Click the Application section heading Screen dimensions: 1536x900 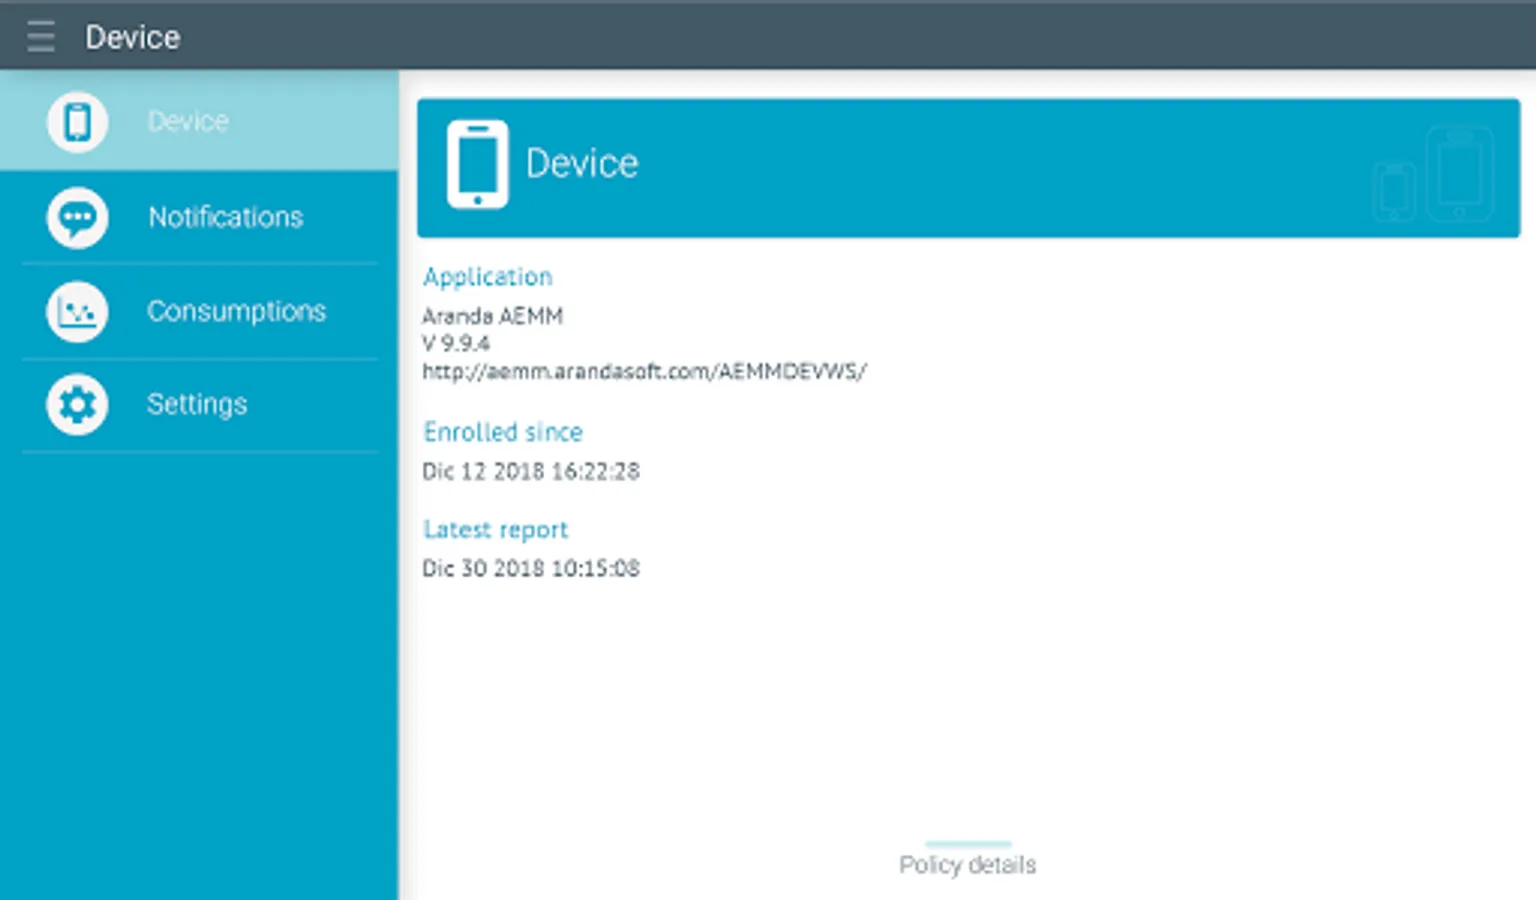(488, 277)
